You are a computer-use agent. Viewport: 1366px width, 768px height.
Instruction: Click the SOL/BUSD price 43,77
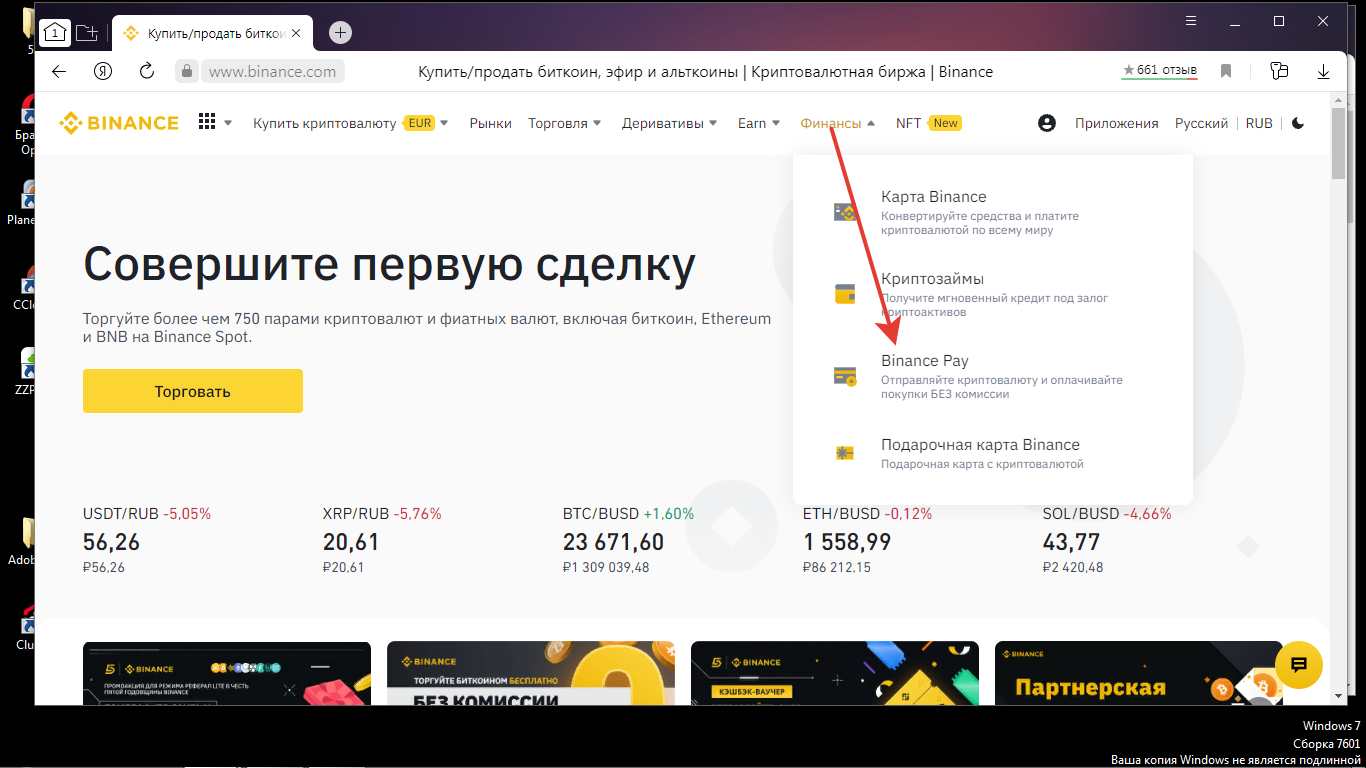(x=1072, y=542)
